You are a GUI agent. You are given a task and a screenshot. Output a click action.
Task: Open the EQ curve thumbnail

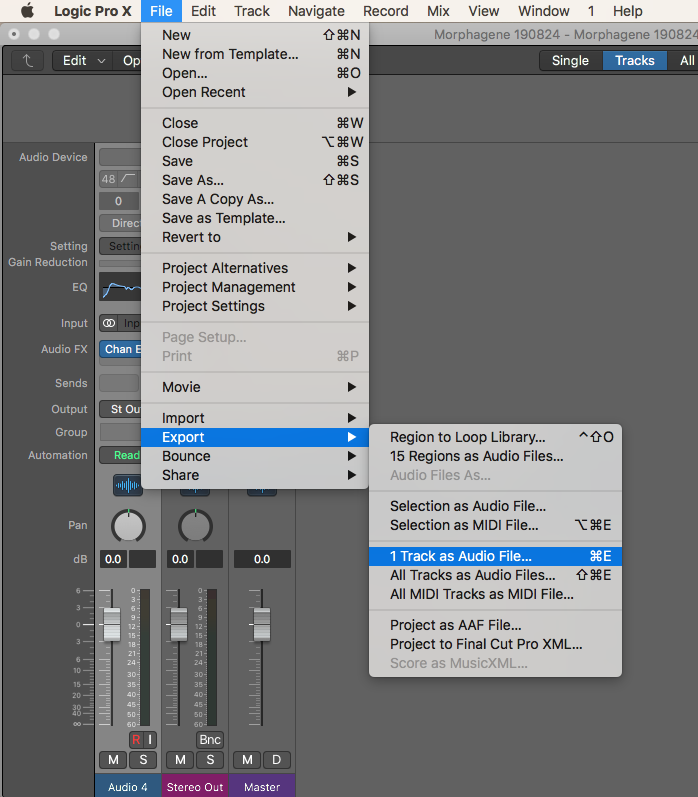120,287
